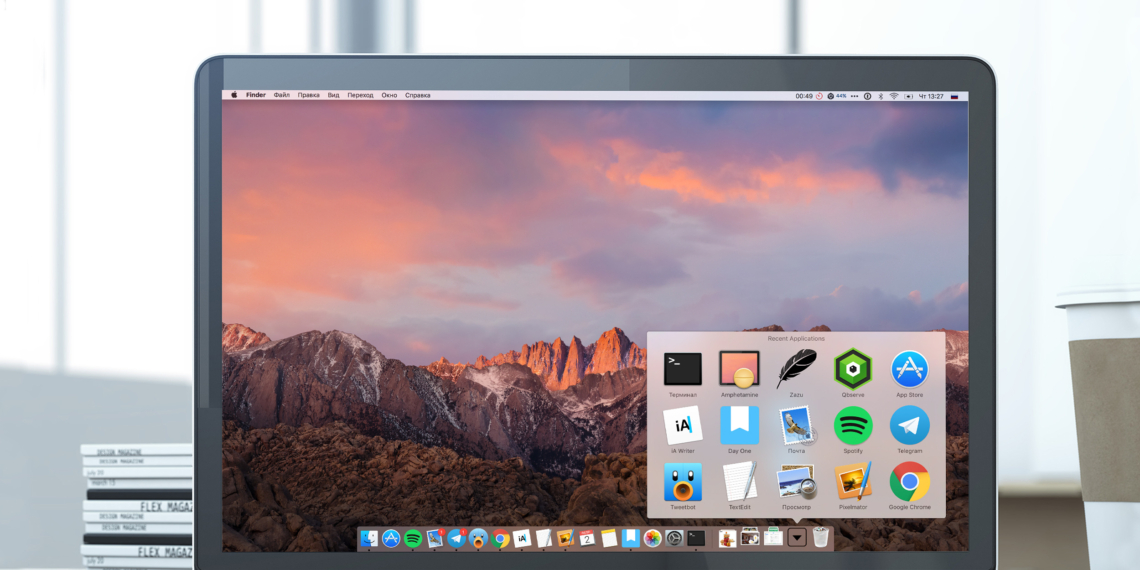
Task: Open the Trash in the Dock
Action: 820,538
